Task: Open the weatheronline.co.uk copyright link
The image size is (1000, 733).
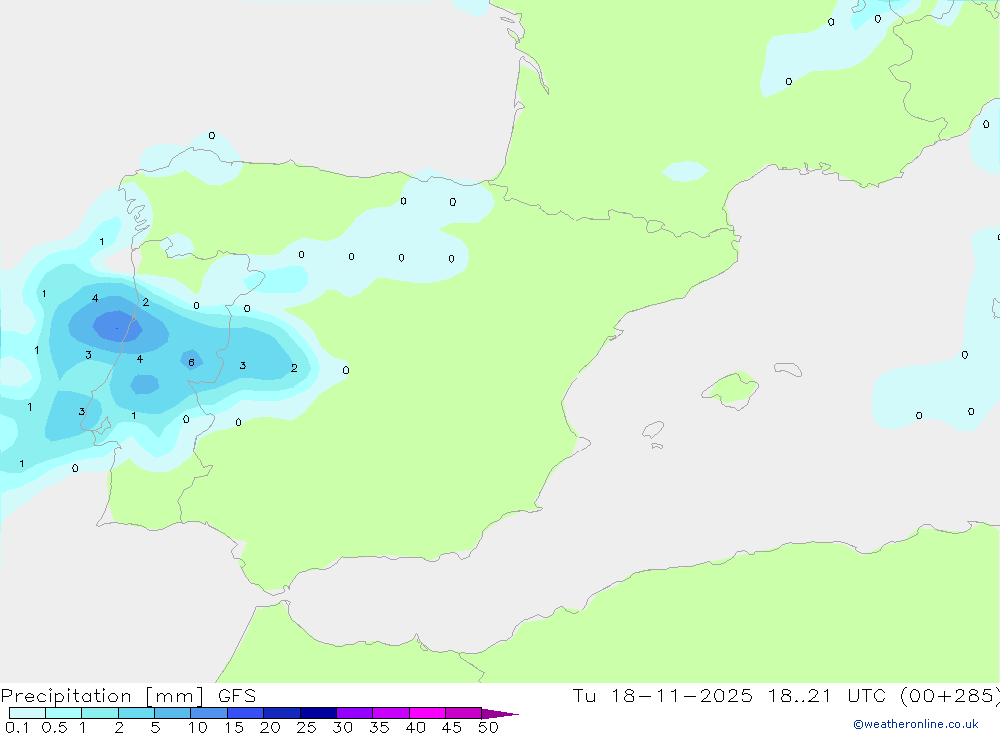Action: tap(915, 724)
